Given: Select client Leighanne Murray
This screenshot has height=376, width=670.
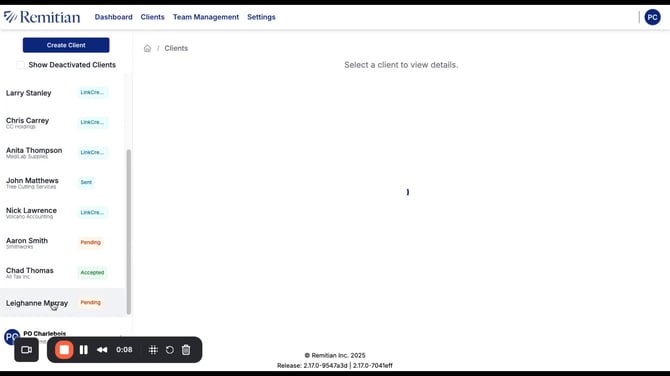Looking at the screenshot, I should coord(62,303).
